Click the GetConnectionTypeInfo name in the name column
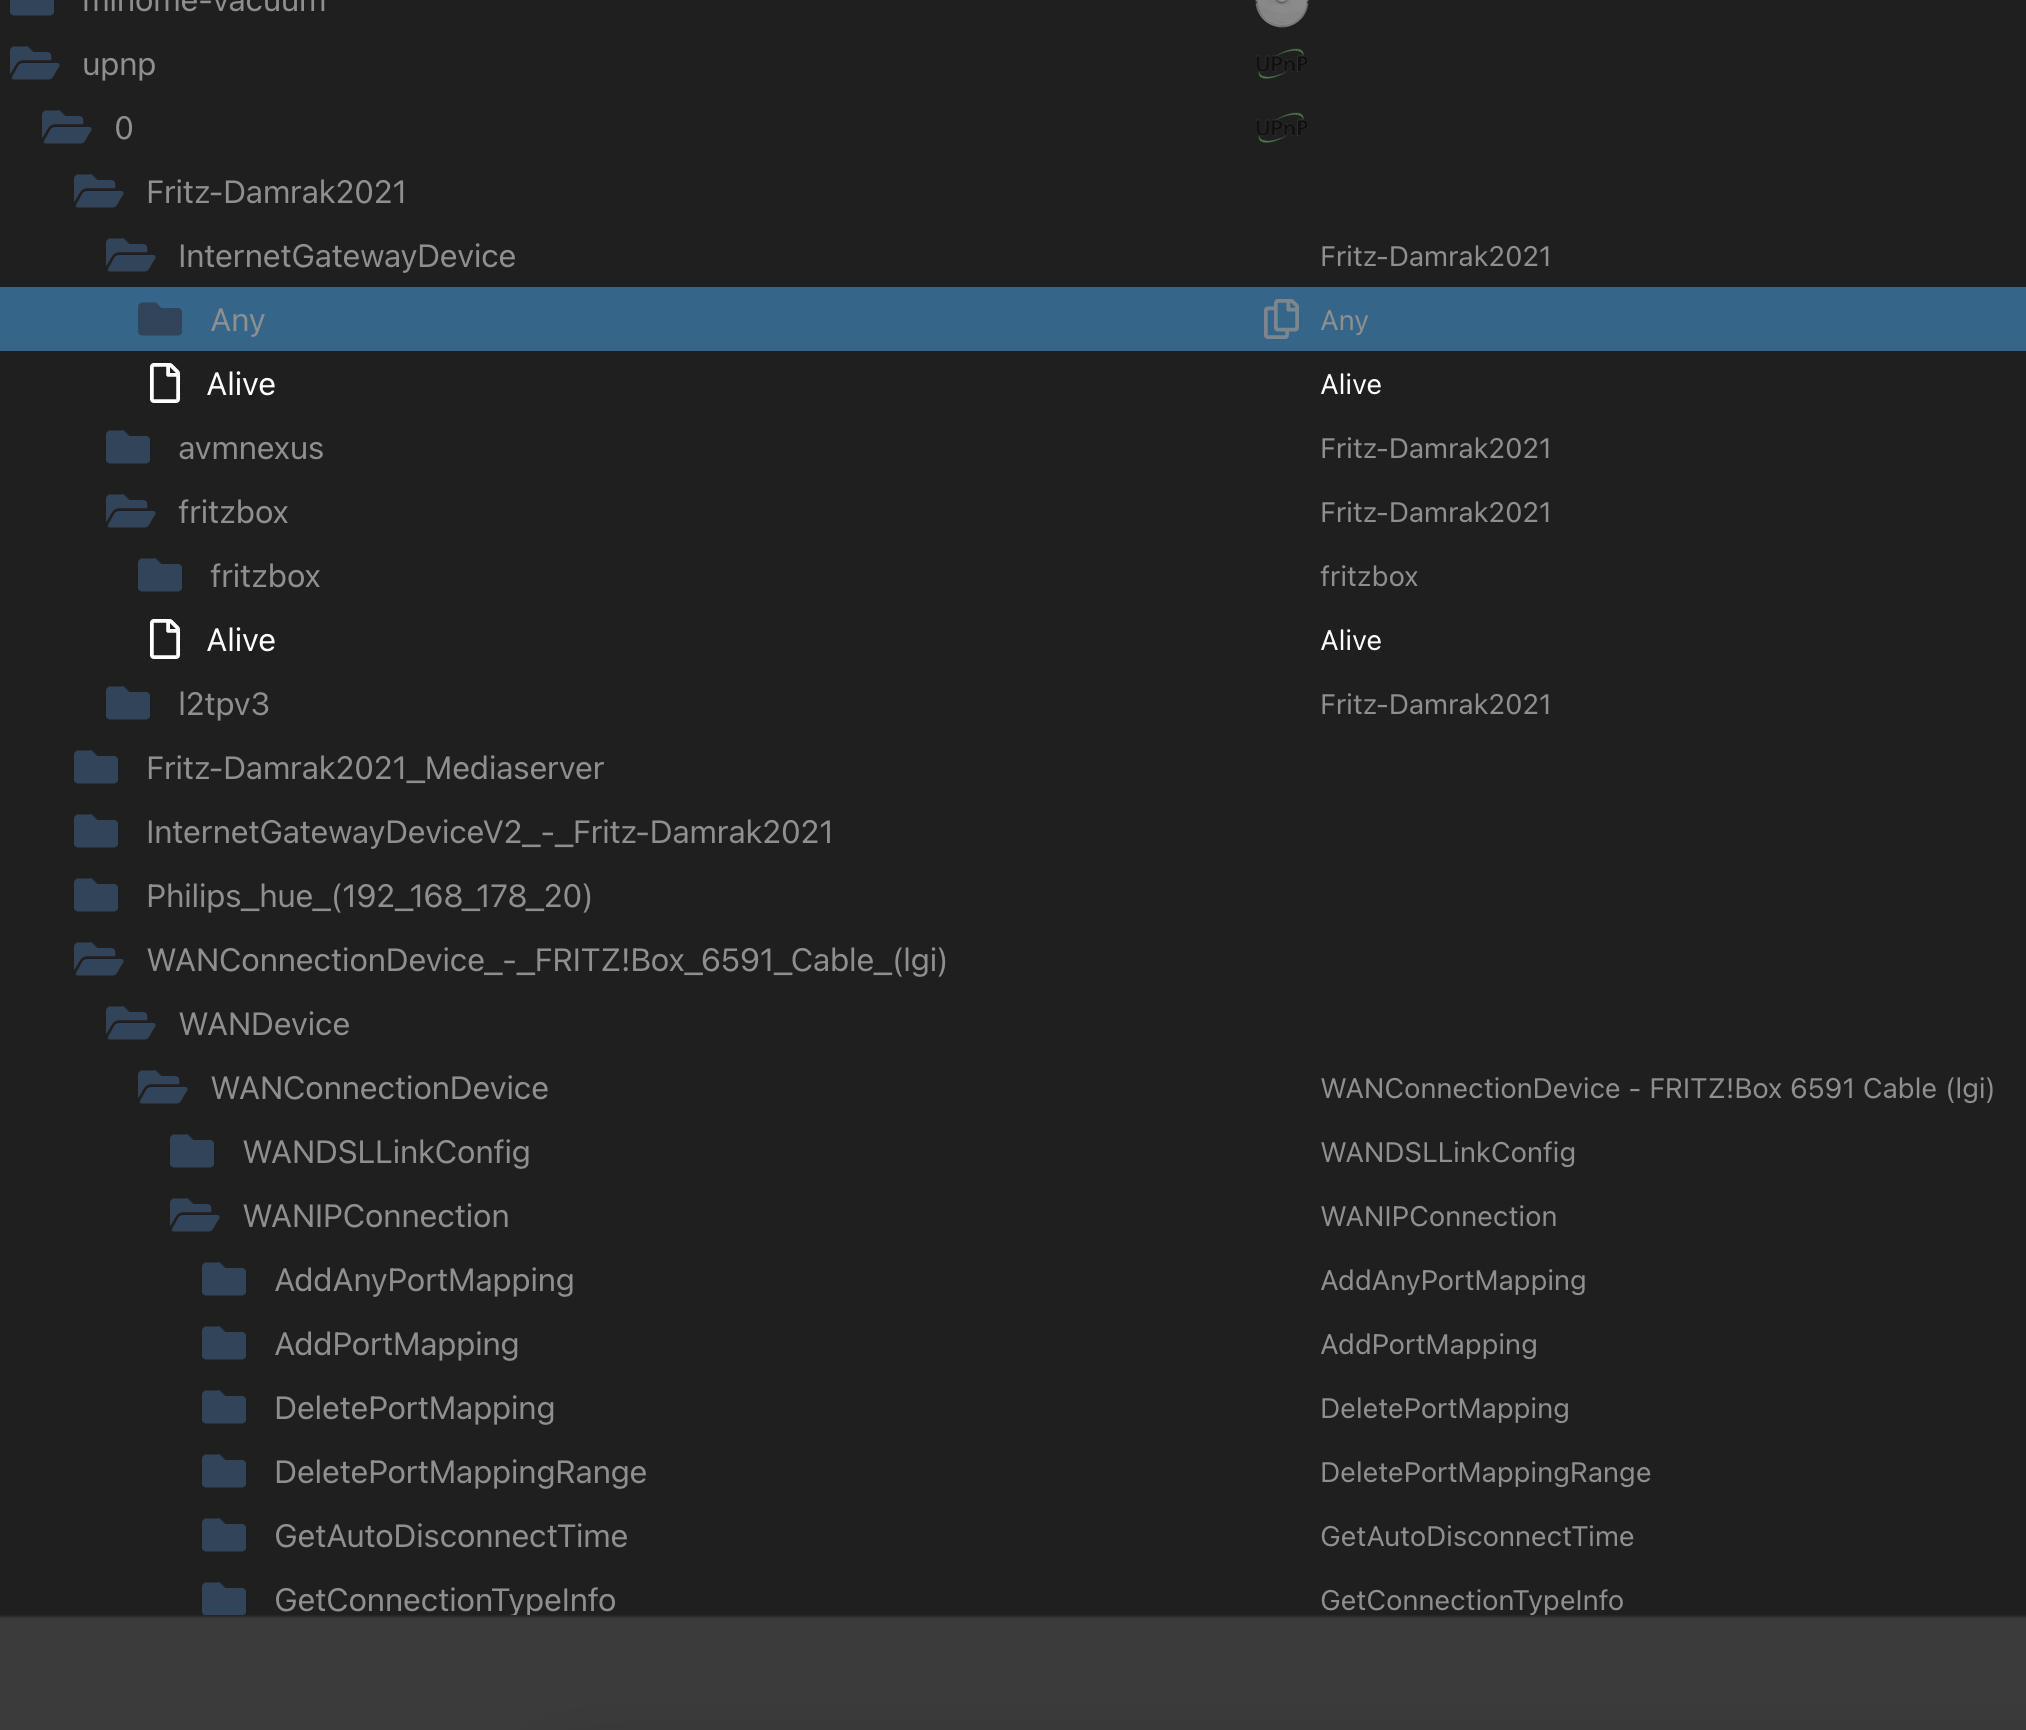 [1472, 1600]
